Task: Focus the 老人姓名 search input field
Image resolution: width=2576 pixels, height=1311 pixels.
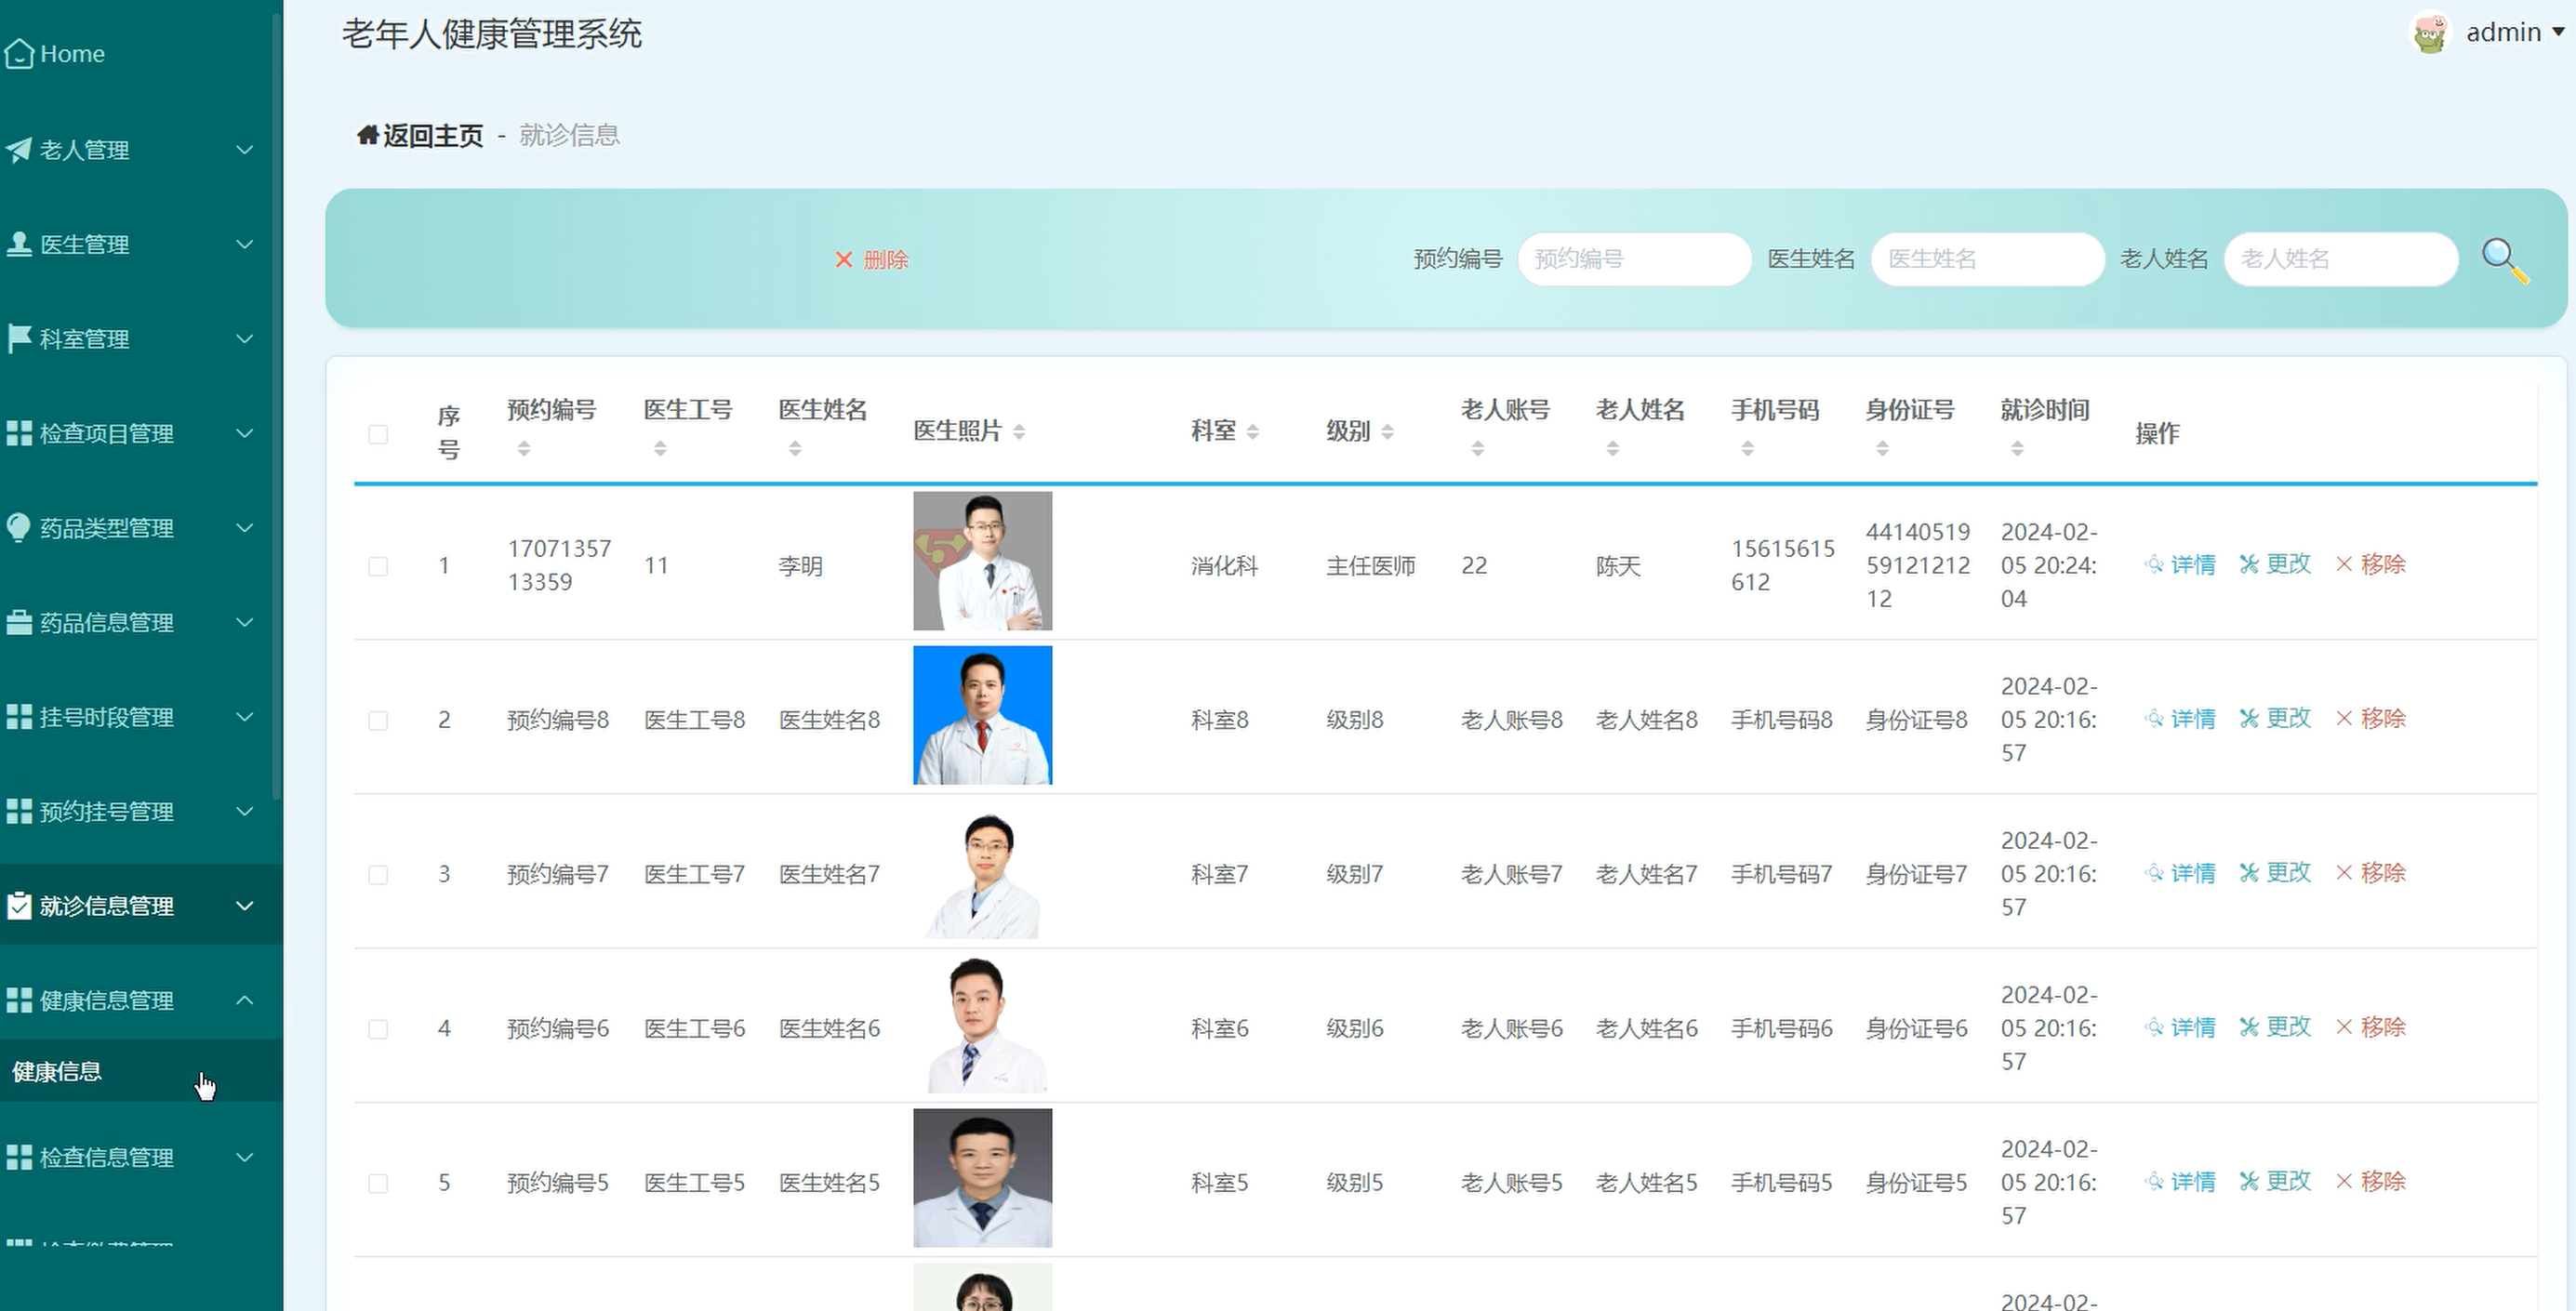Action: [2340, 260]
